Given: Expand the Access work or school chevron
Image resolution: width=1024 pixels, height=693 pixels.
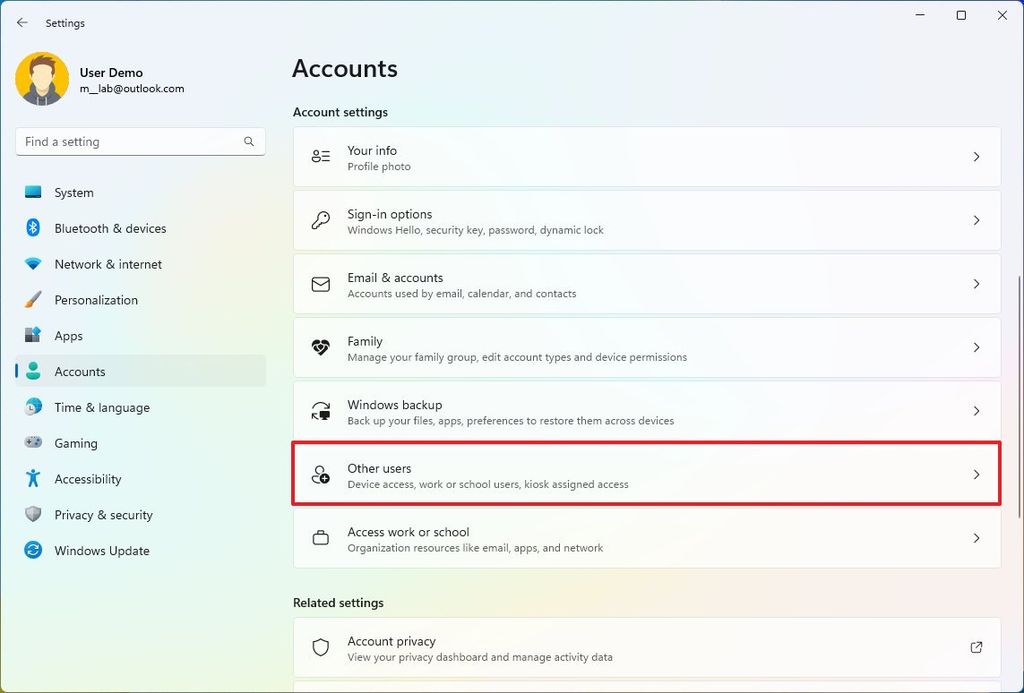Looking at the screenshot, I should [x=977, y=538].
